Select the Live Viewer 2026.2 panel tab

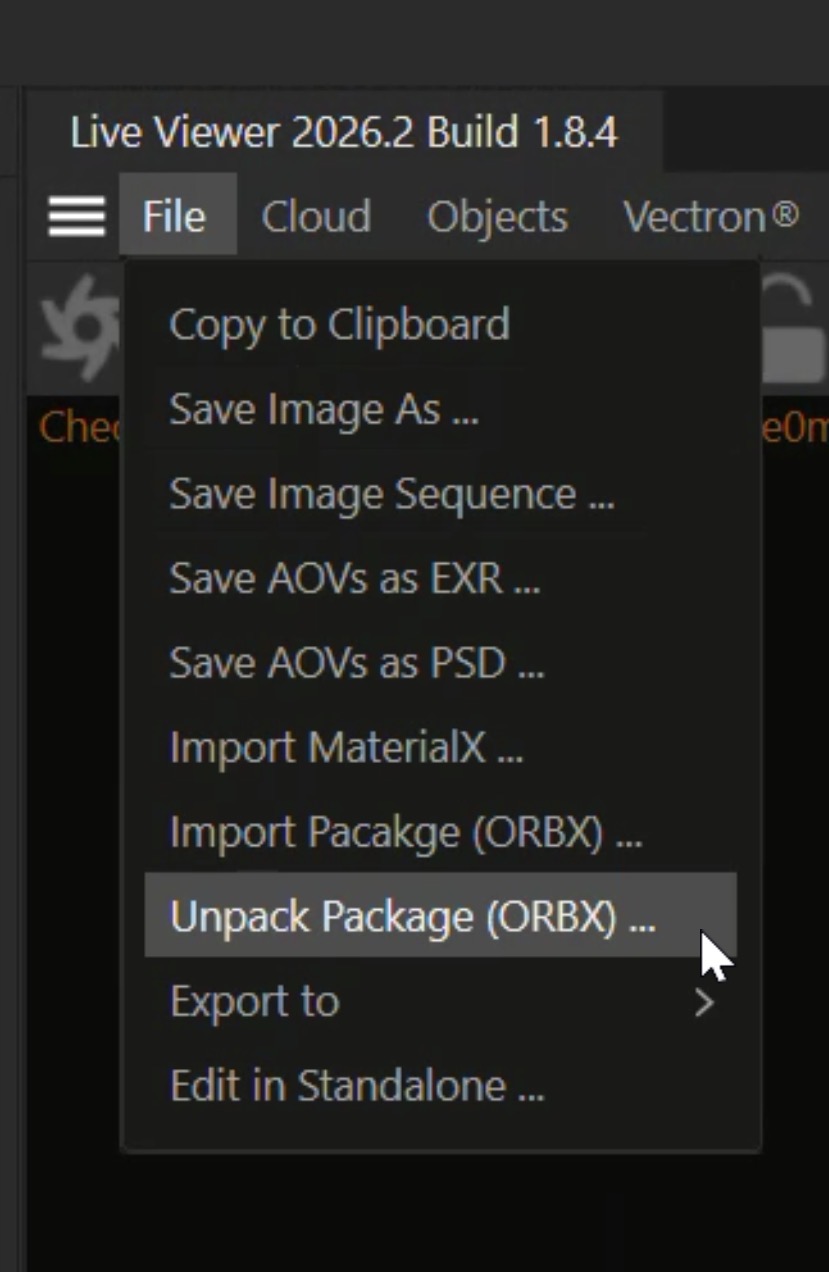(x=344, y=132)
